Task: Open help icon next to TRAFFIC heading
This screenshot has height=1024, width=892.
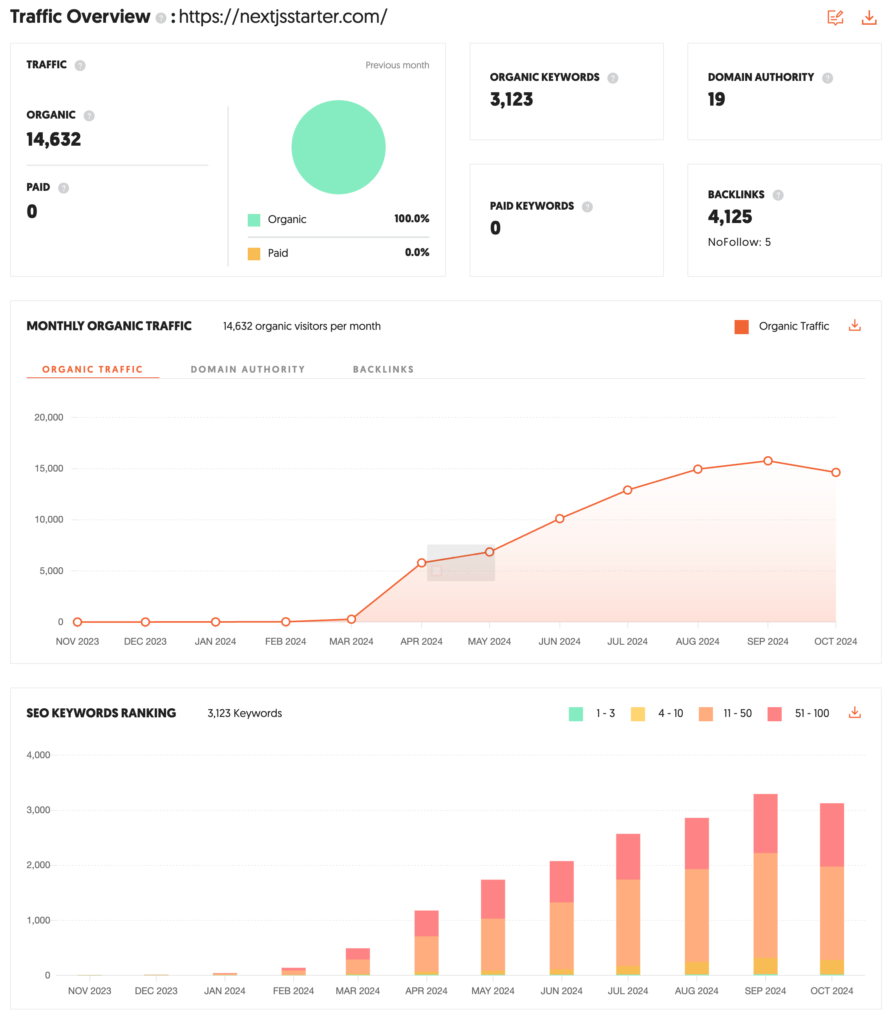Action: [80, 65]
